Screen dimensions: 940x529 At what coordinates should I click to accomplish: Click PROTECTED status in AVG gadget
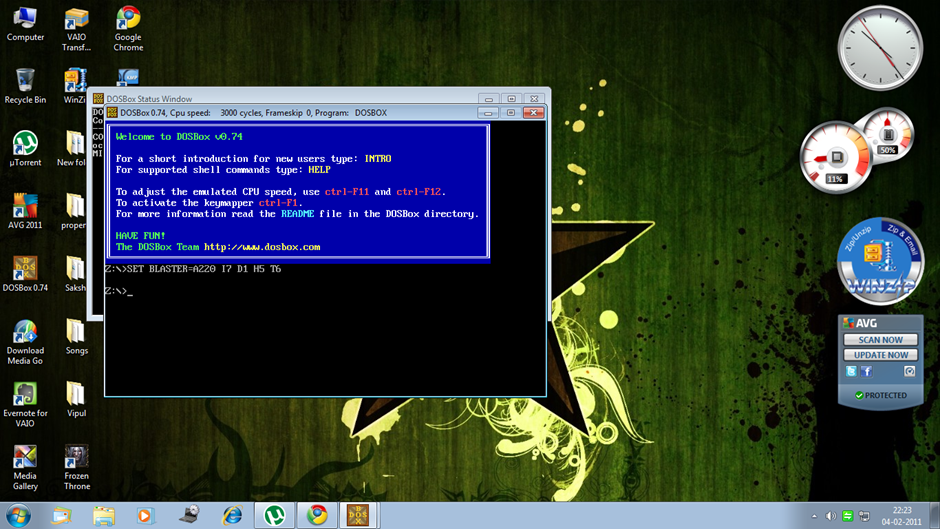click(x=881, y=395)
